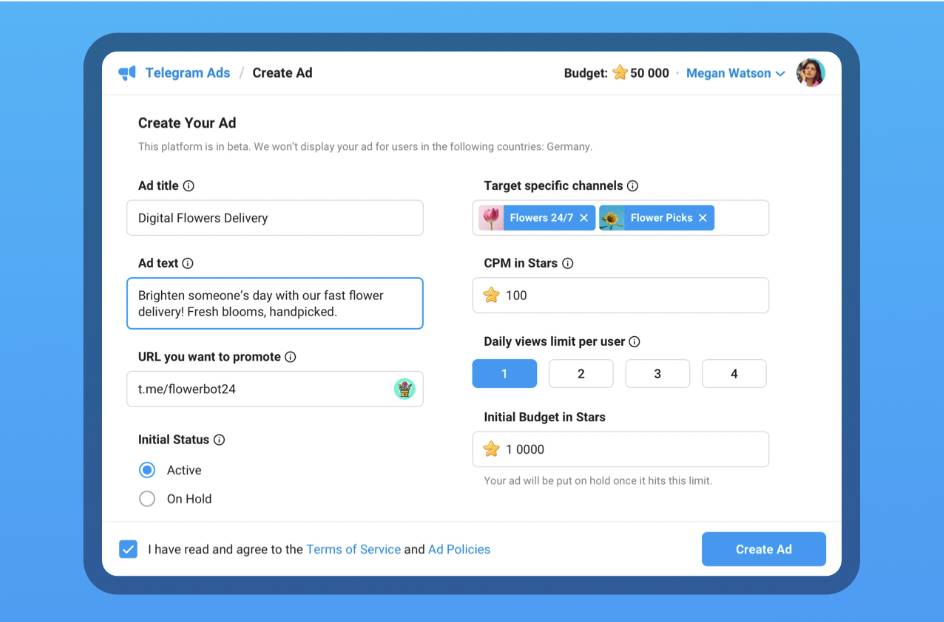Open the Terms of Service link
Screen dimensions: 944x622
353,549
